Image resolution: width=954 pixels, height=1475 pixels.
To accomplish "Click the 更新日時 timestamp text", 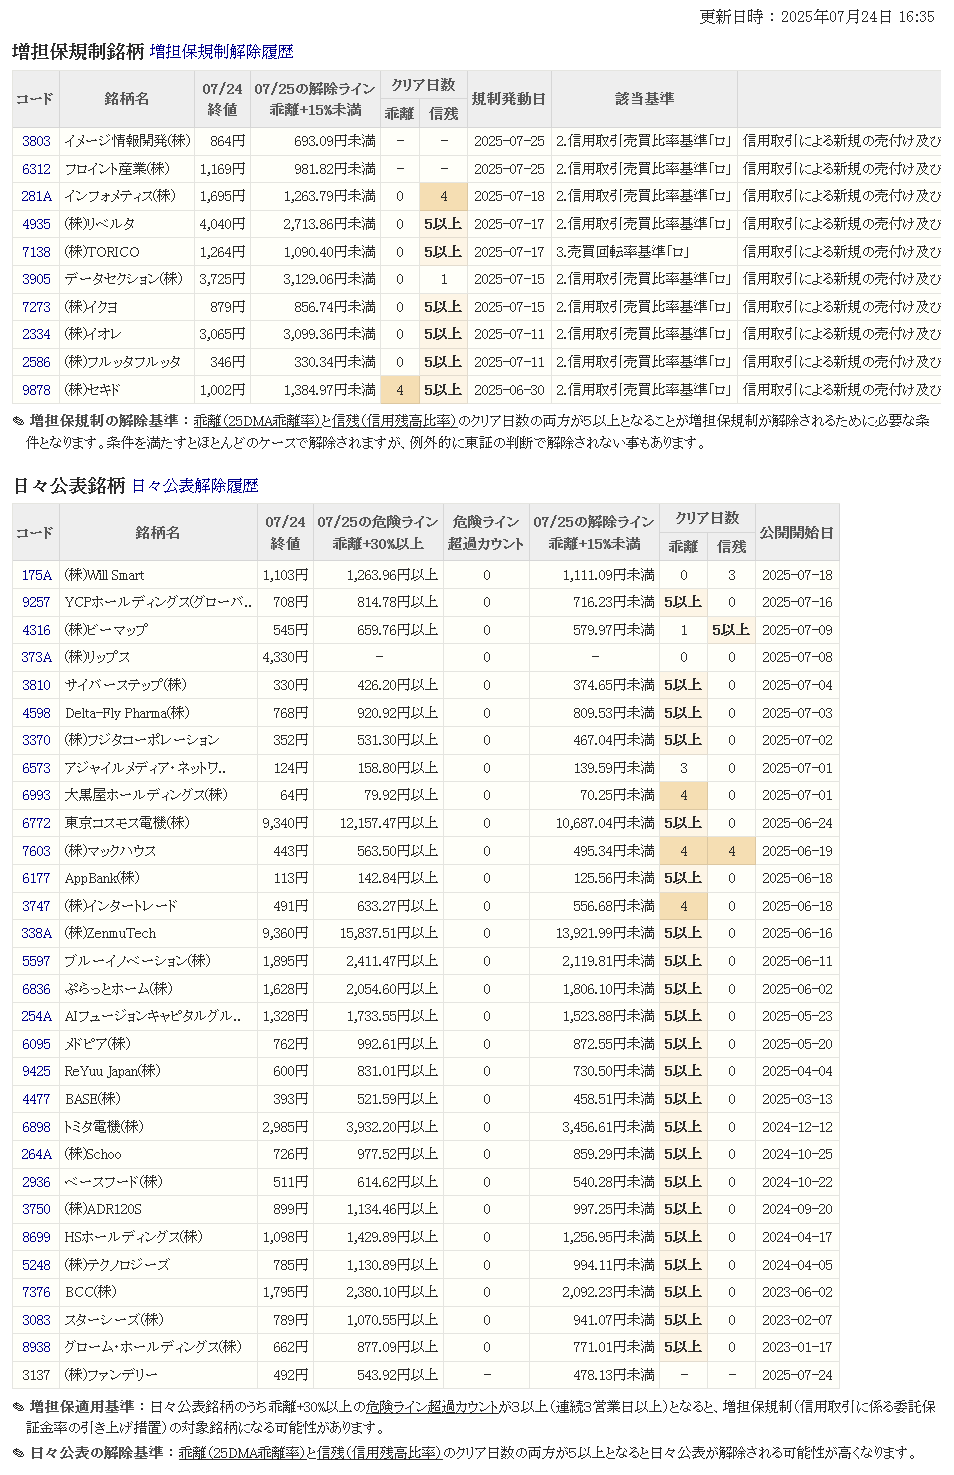I will 816,17.
